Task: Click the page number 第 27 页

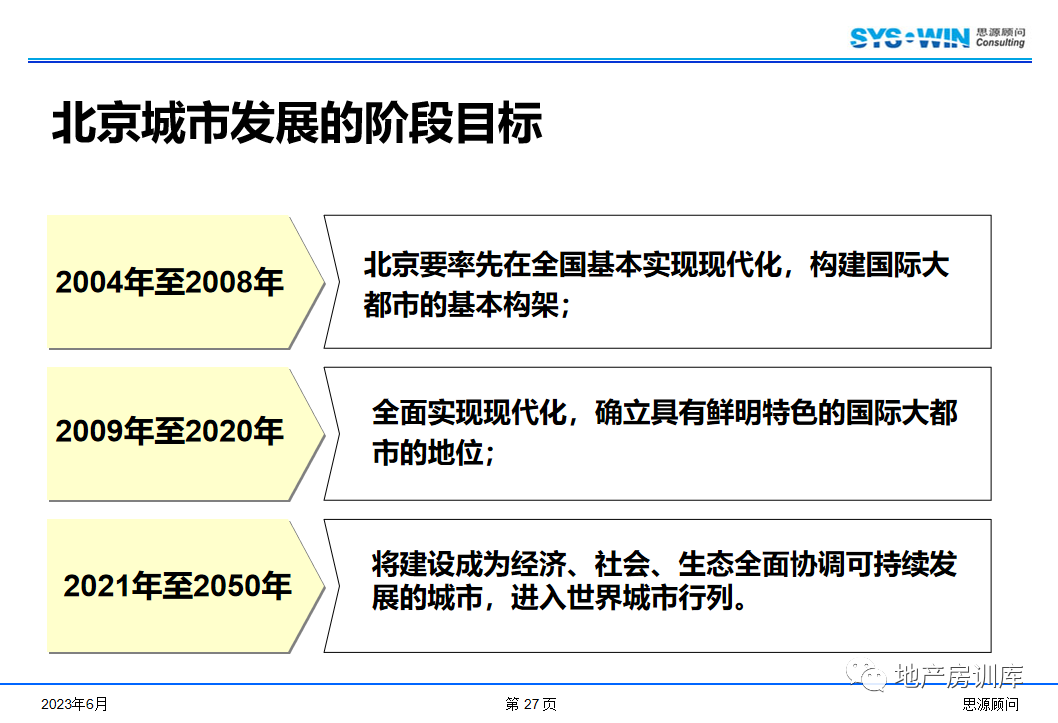Action: 531,704
